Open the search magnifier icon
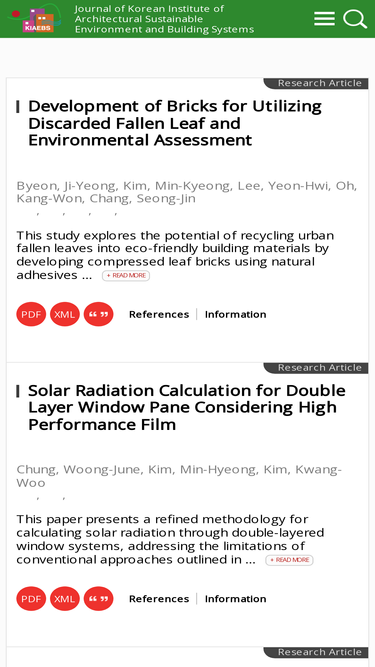 (x=355, y=19)
